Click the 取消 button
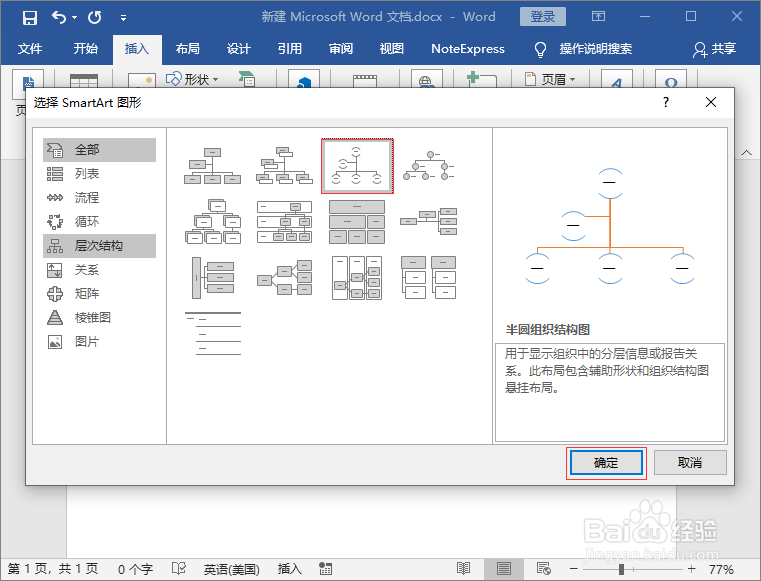Viewport: 761px width, 581px height. tap(690, 463)
